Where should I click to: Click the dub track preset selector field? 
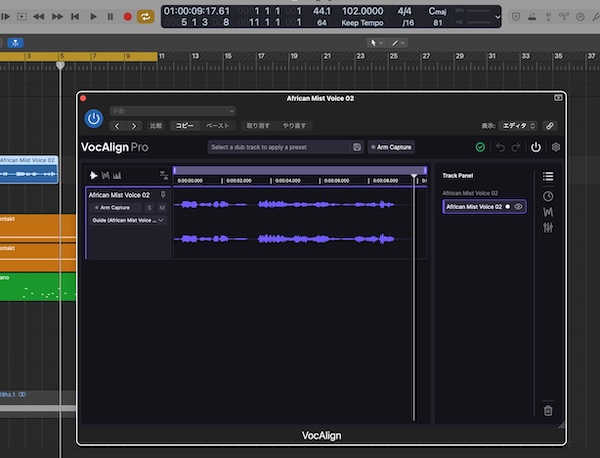279,147
